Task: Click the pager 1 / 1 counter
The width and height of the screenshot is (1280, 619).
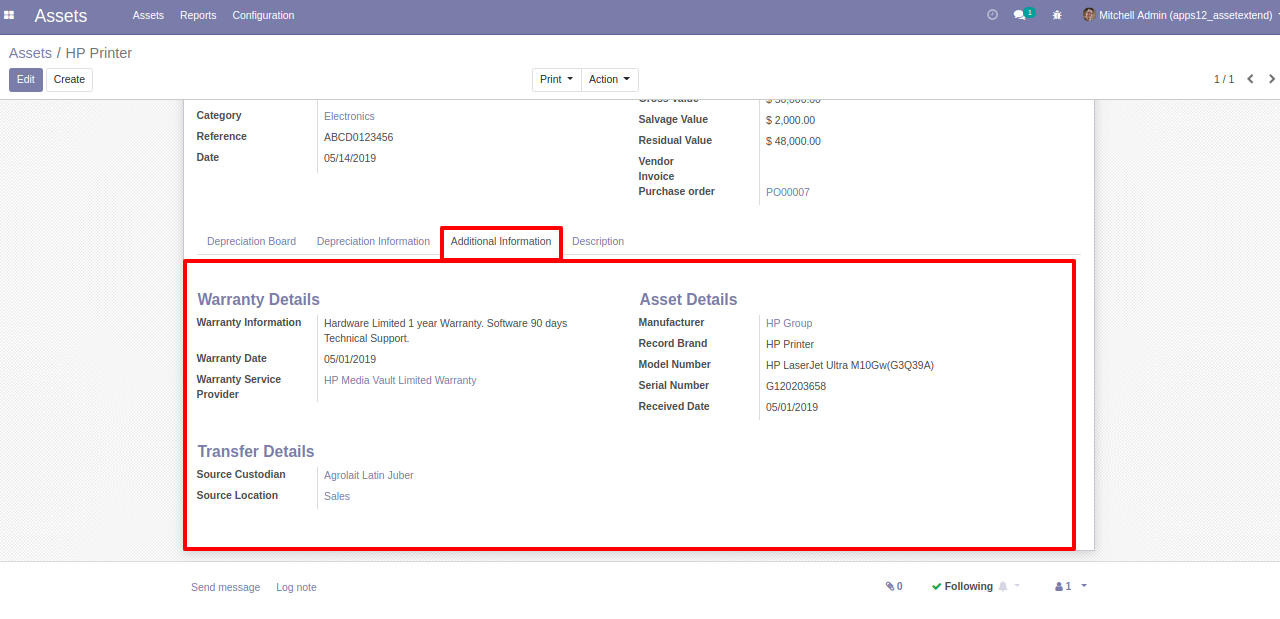Action: (1224, 79)
